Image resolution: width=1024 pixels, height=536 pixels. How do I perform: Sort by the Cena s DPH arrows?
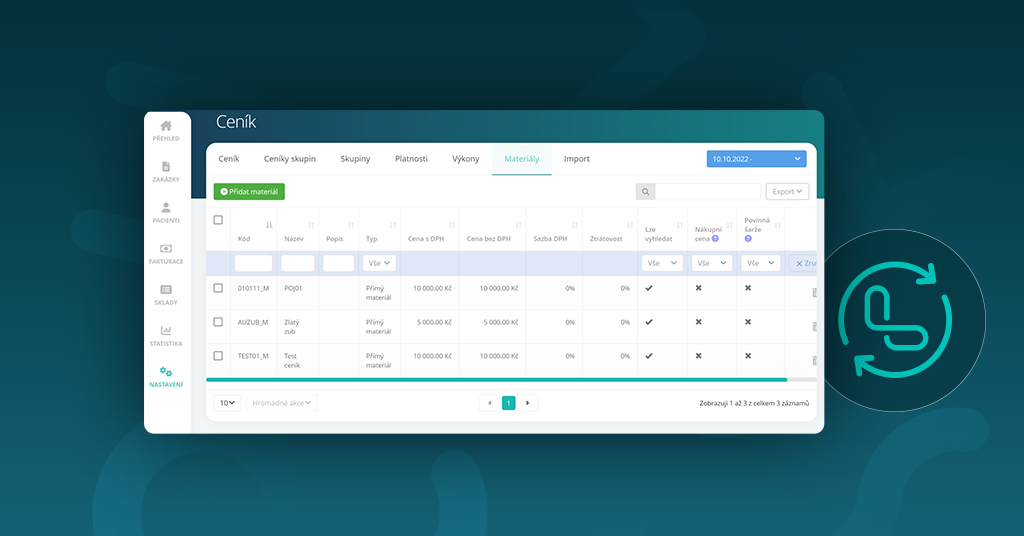[x=452, y=225]
